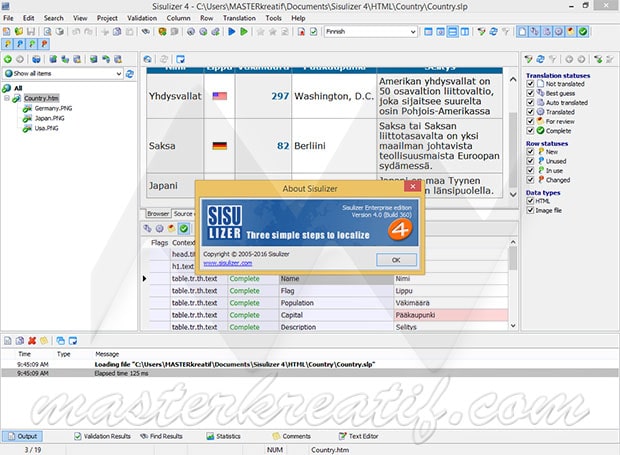The image size is (620, 455).
Task: Uncheck the Best guess checkbox
Action: (x=530, y=93)
